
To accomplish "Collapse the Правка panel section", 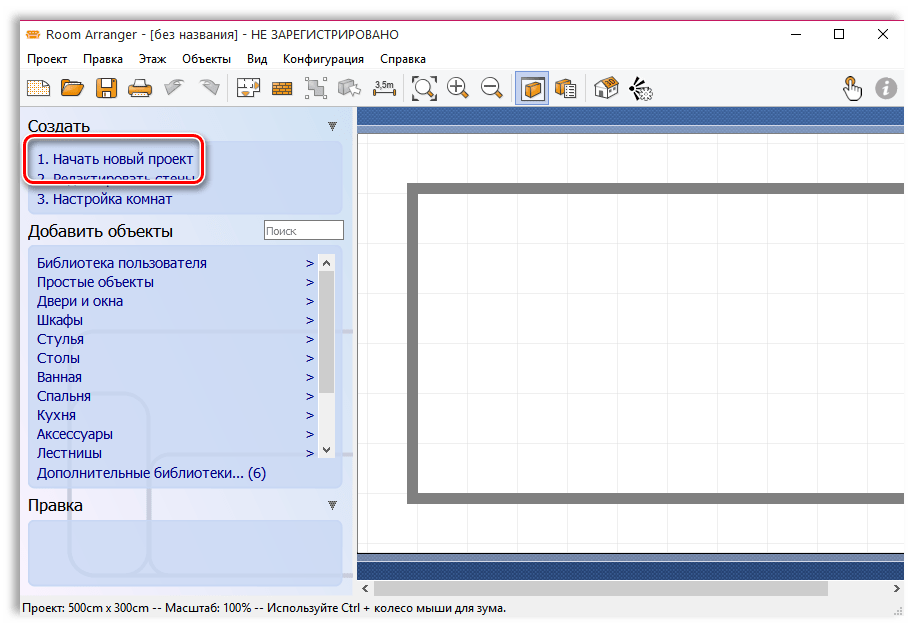I will point(333,505).
